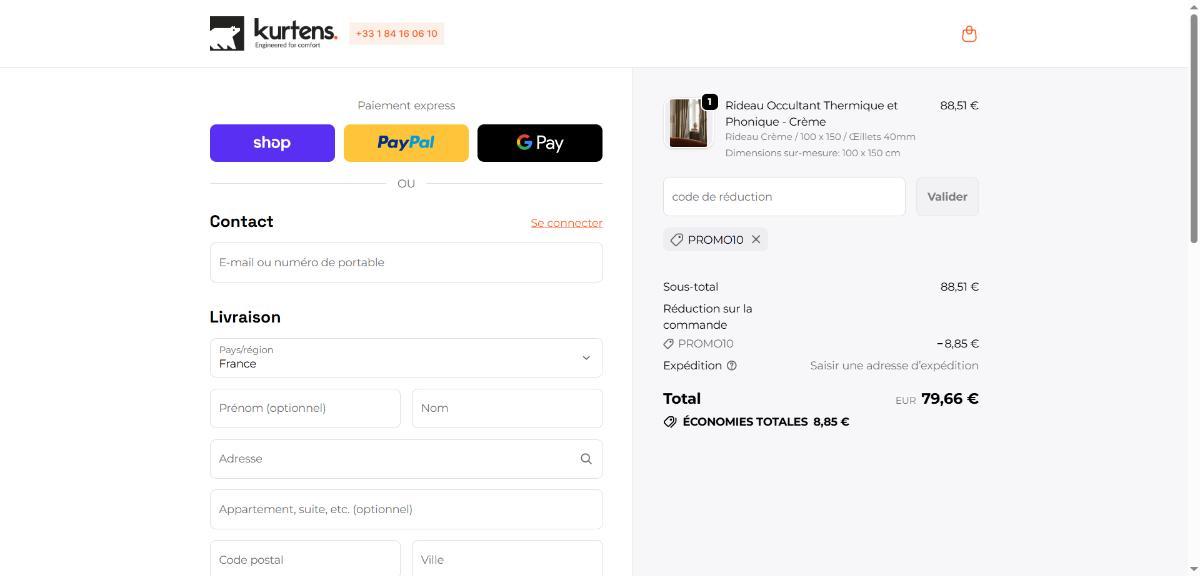The height and width of the screenshot is (576, 1200).
Task: Click the Se connecter link
Action: tap(566, 223)
